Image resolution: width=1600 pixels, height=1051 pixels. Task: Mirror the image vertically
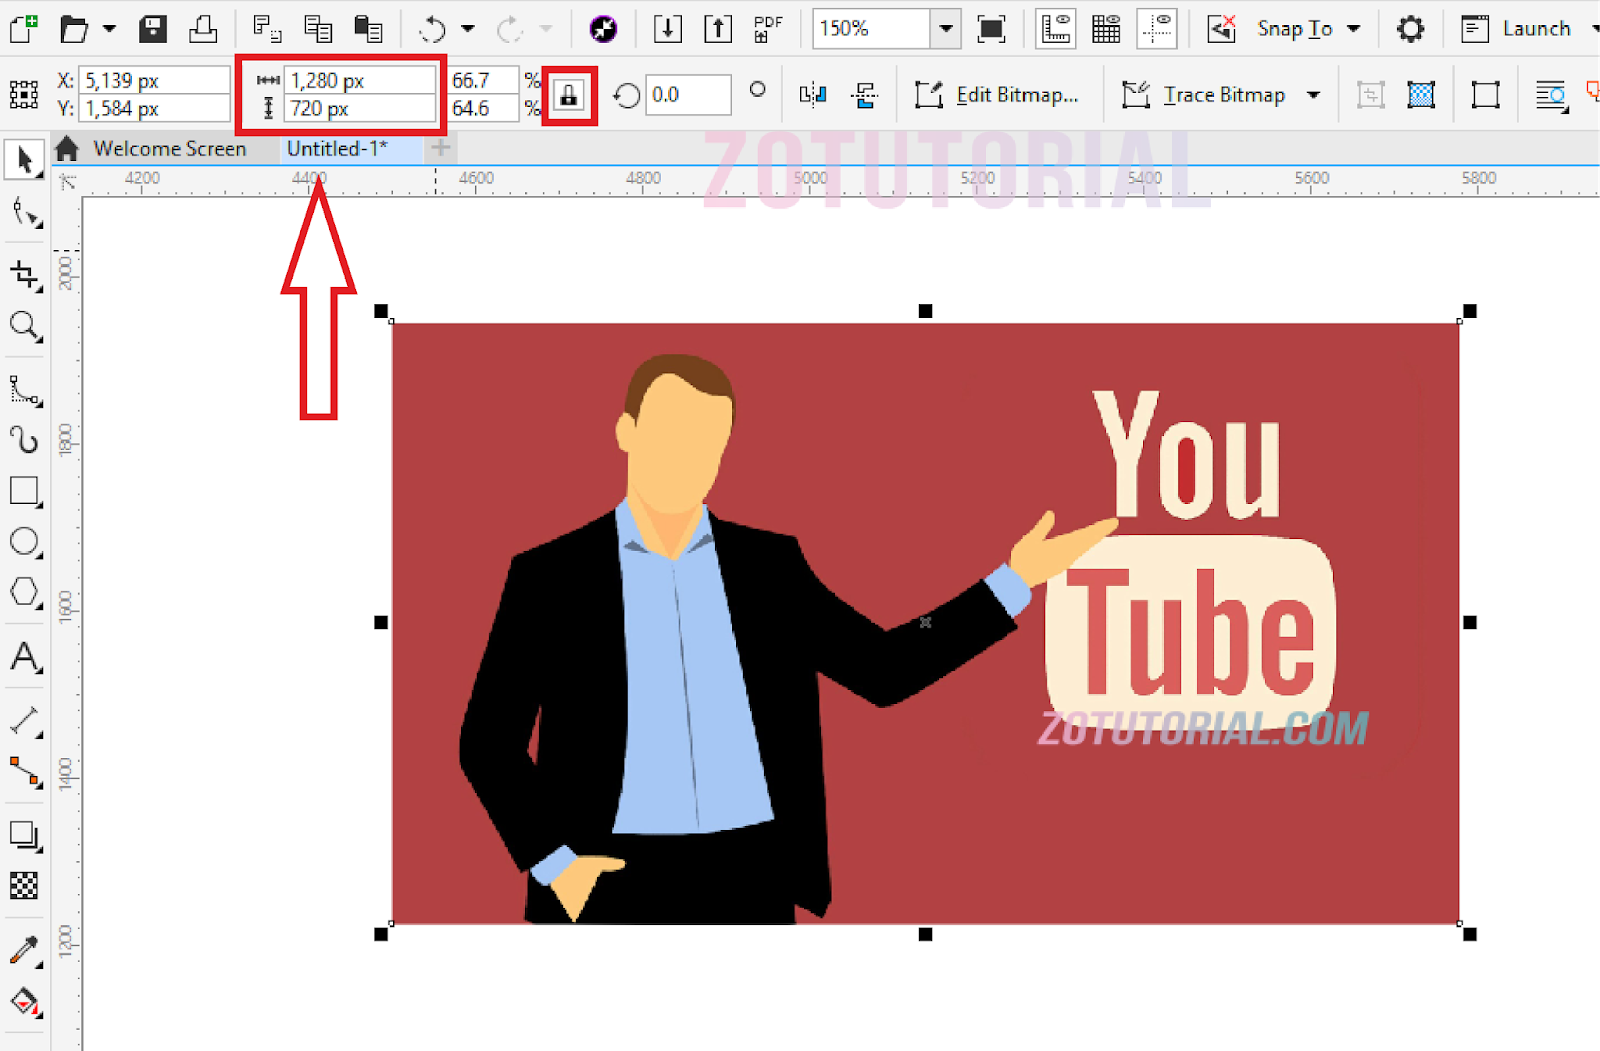click(x=864, y=95)
